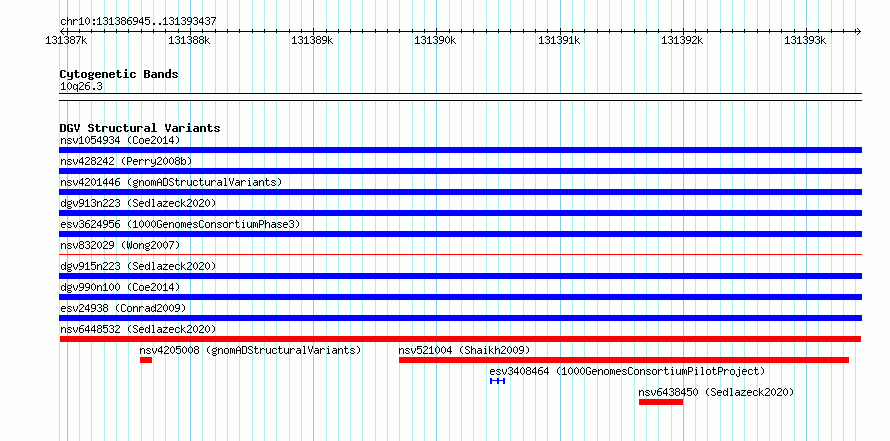
Task: Click the 131392k ruler tick label
Action: point(682,40)
